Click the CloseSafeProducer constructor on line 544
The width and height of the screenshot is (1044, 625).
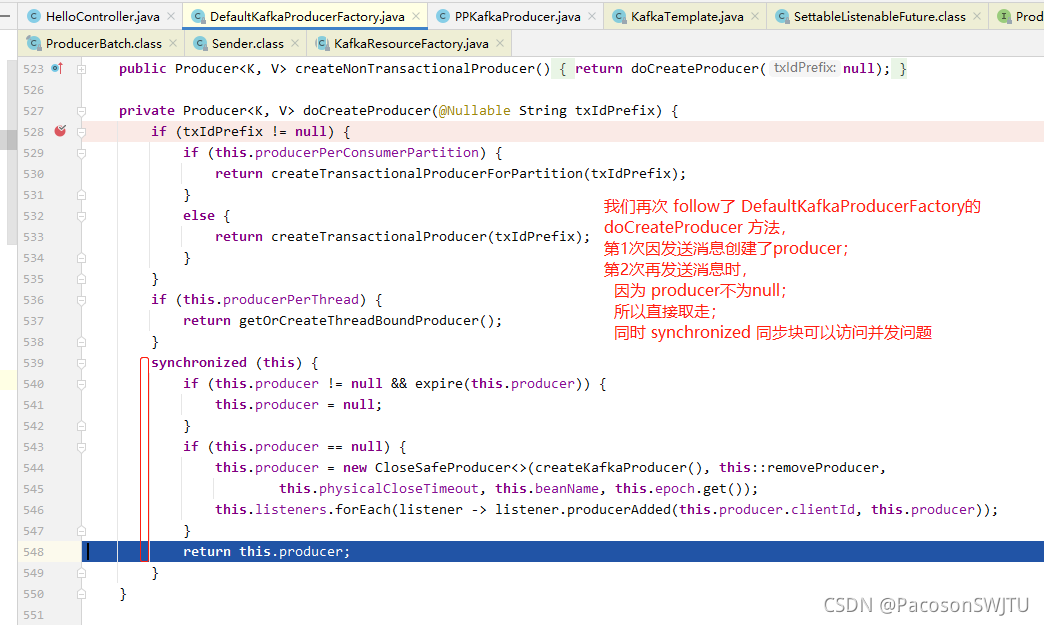(x=443, y=468)
